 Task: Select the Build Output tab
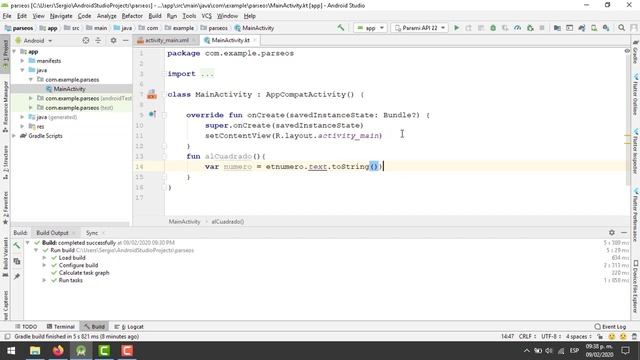pos(52,233)
